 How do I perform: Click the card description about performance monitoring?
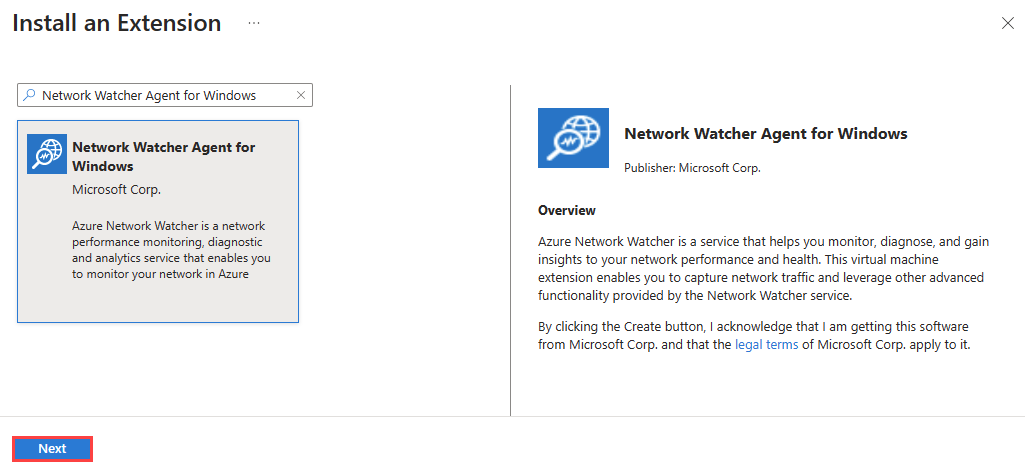171,250
